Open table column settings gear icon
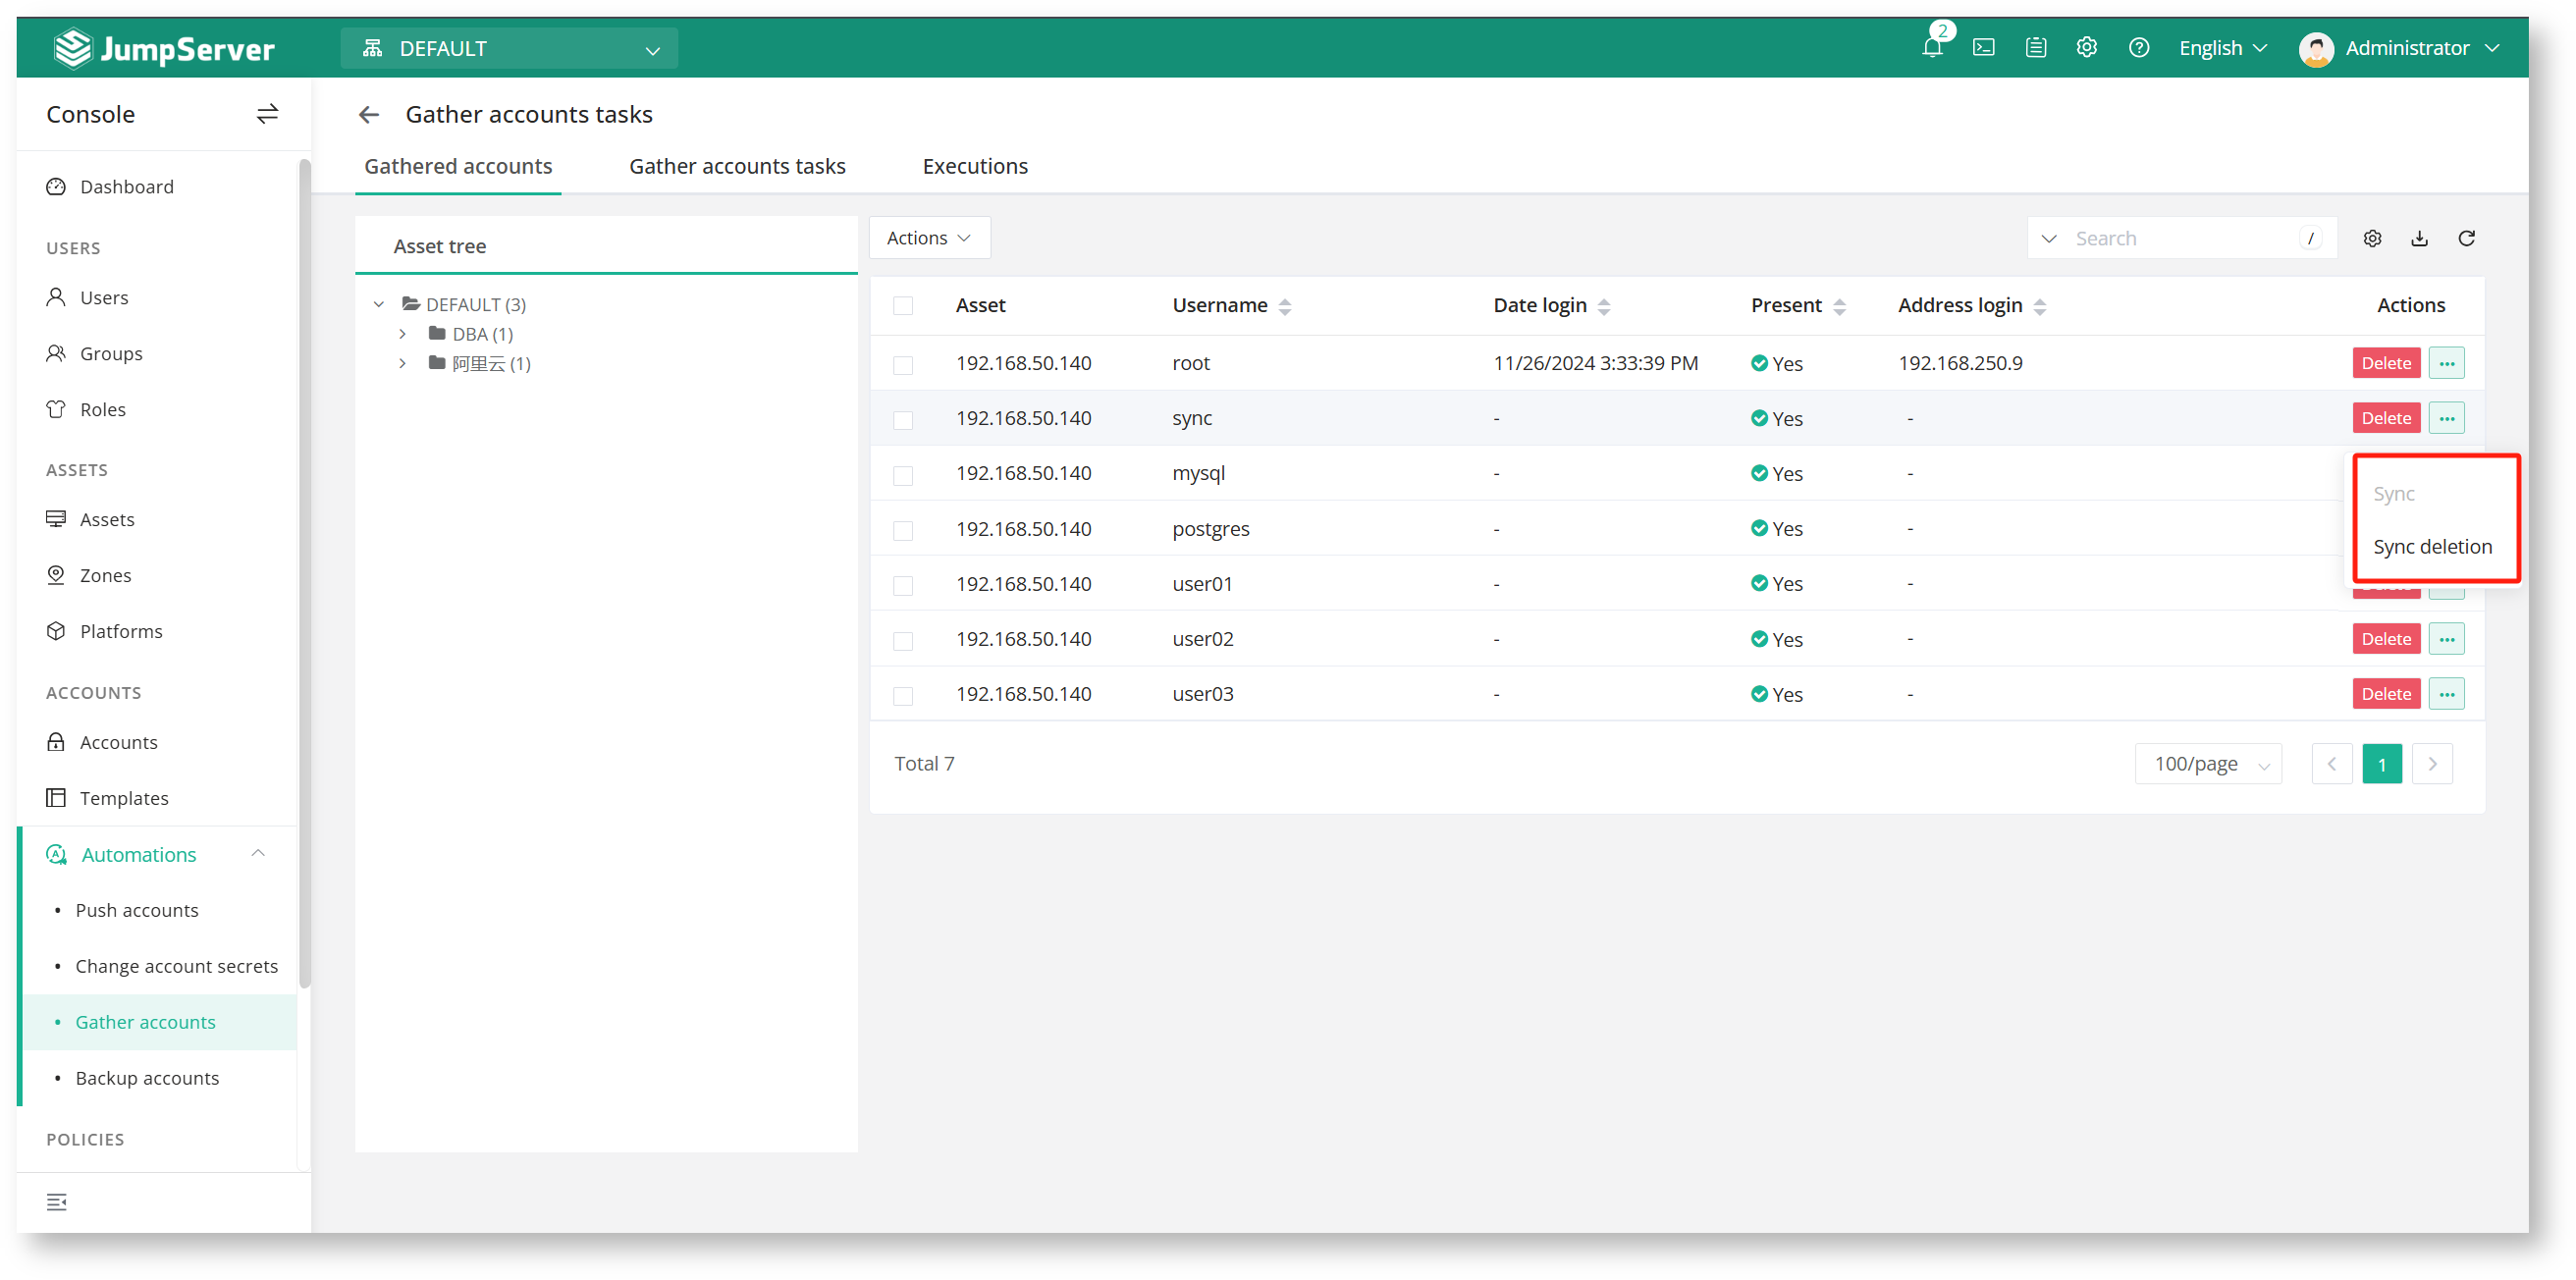 [x=2372, y=238]
